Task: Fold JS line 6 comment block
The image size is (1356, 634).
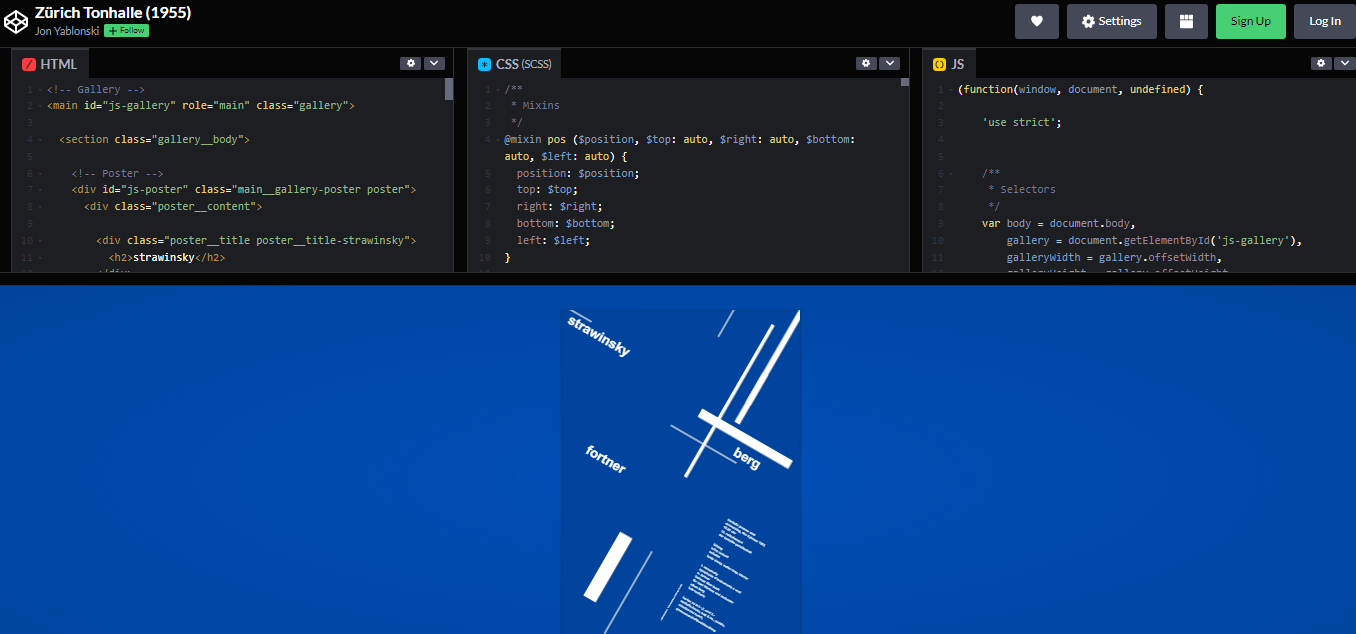Action: click(x=951, y=173)
